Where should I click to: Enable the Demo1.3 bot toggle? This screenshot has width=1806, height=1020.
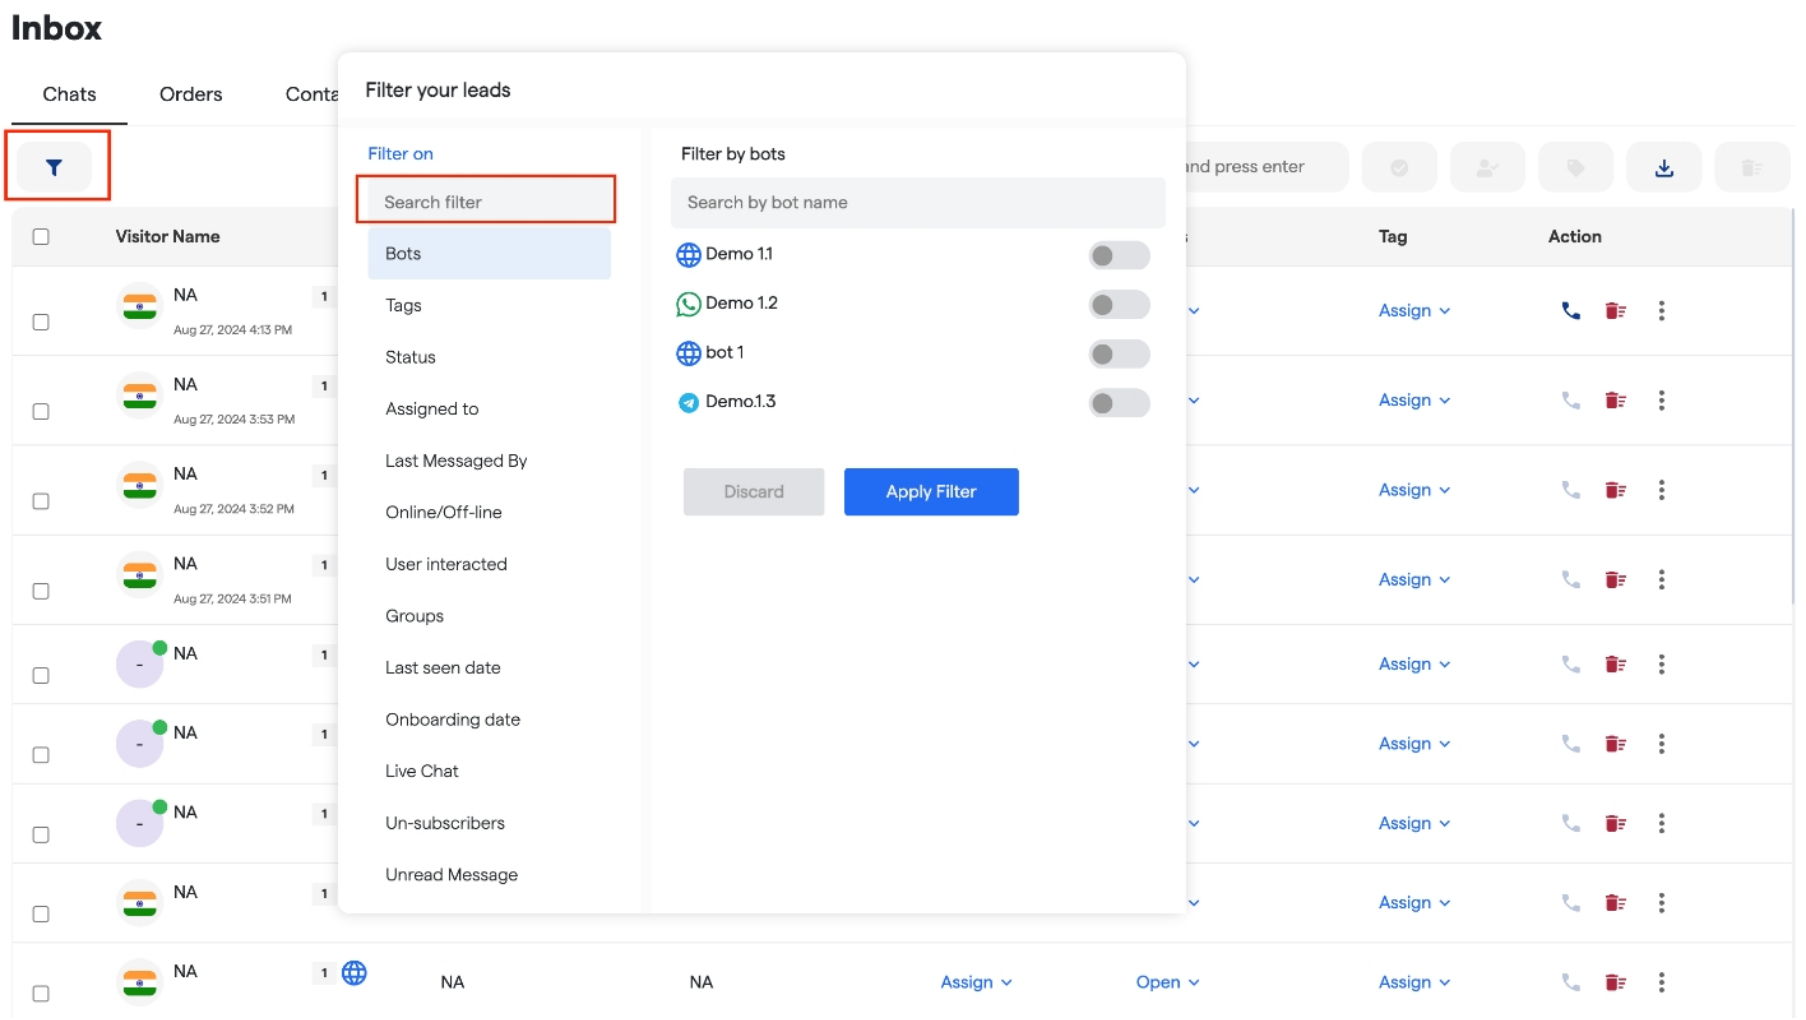tap(1119, 403)
